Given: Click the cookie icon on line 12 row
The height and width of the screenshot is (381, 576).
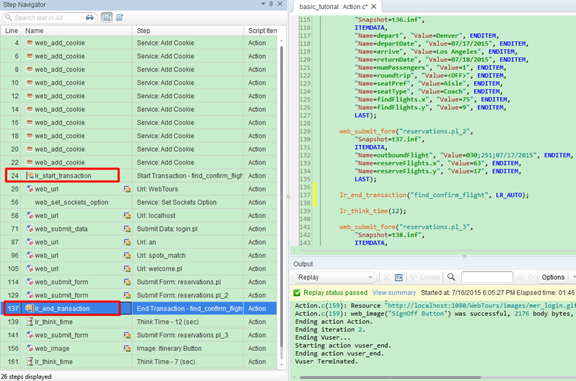Looking at the screenshot, I should coord(29,96).
